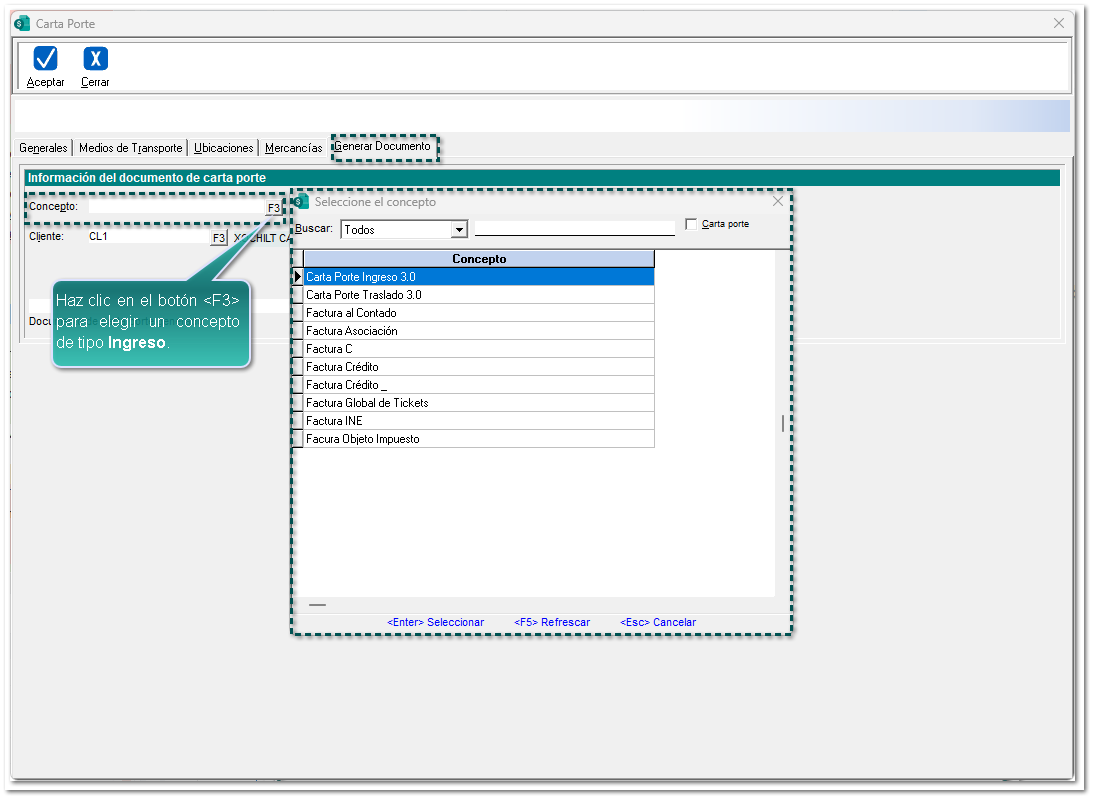Screen dimensions: 1093x799
Task: Click the vertical scrollbar handle in concept list
Action: pyautogui.click(x=783, y=423)
